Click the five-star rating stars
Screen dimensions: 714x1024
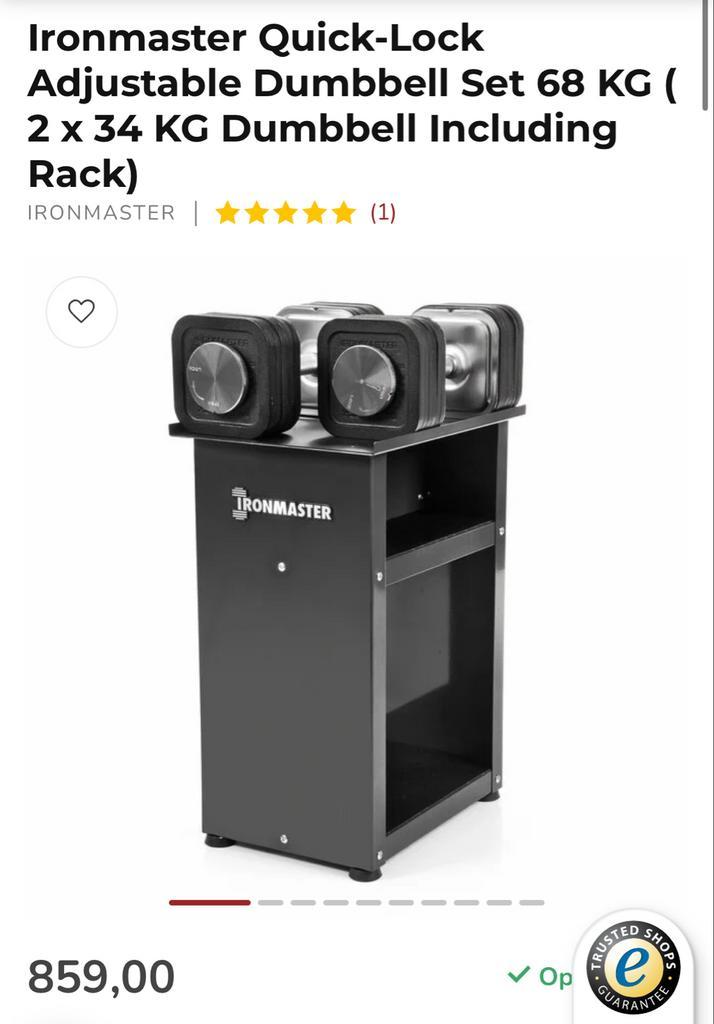(x=286, y=213)
